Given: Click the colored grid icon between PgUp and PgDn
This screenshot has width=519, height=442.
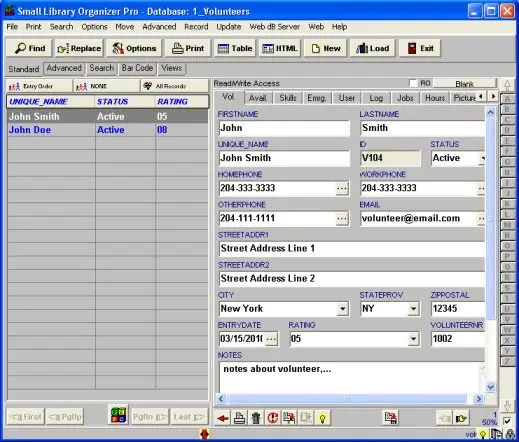Looking at the screenshot, I should [x=119, y=415].
